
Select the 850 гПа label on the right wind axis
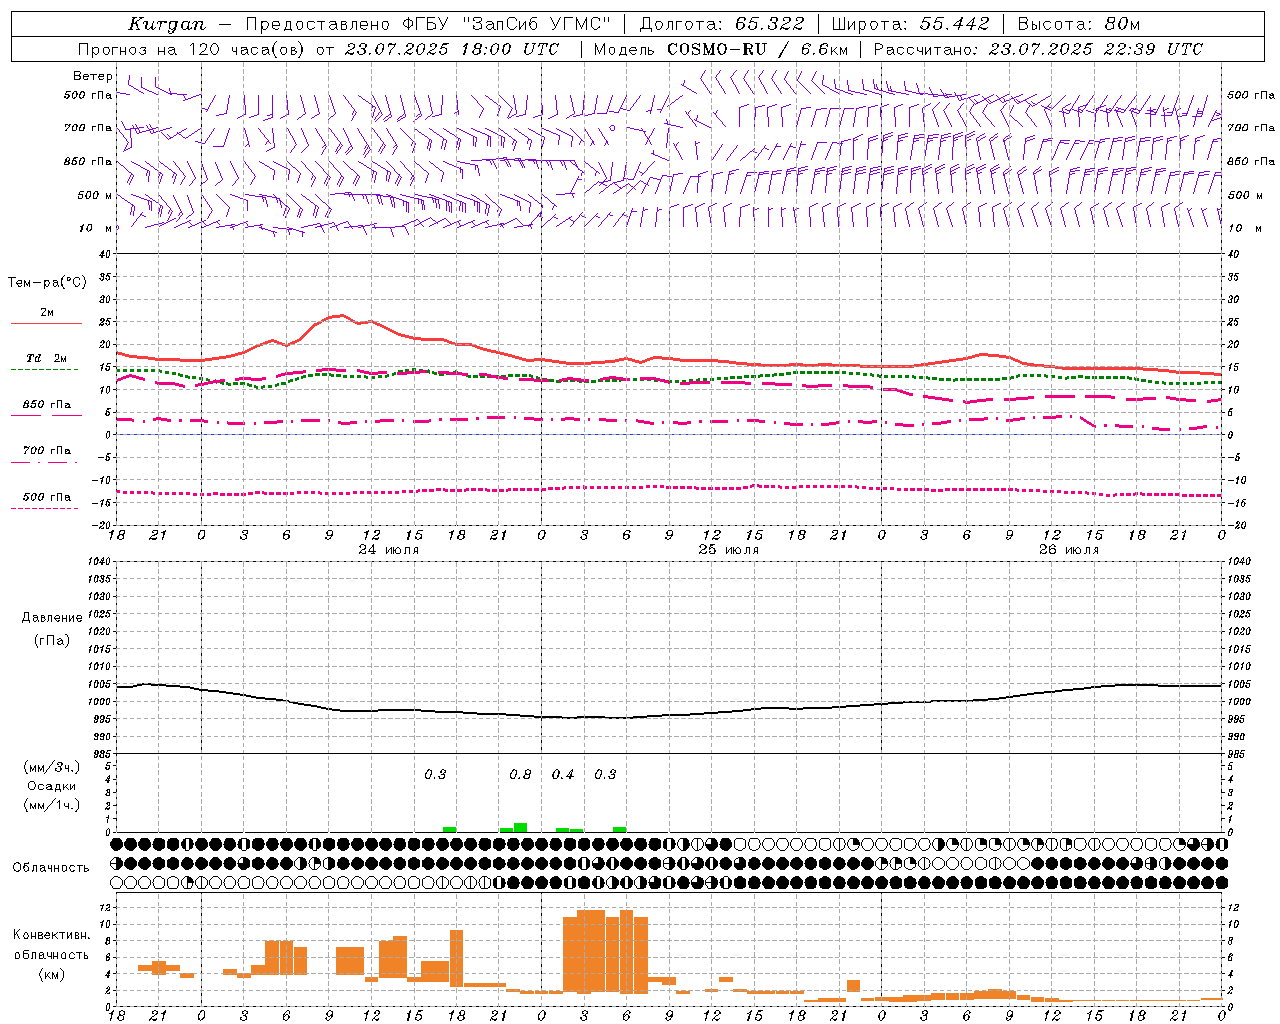[1251, 161]
